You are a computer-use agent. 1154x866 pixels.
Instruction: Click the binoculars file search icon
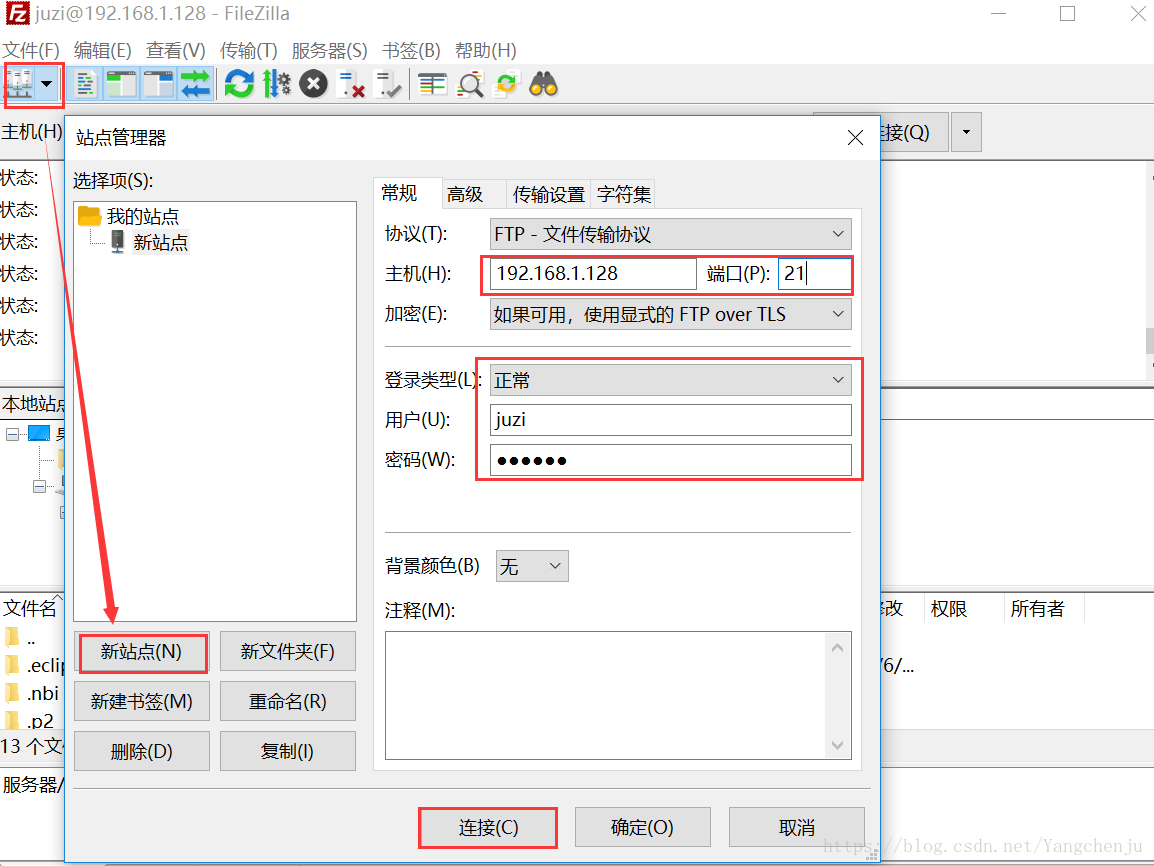click(x=544, y=84)
